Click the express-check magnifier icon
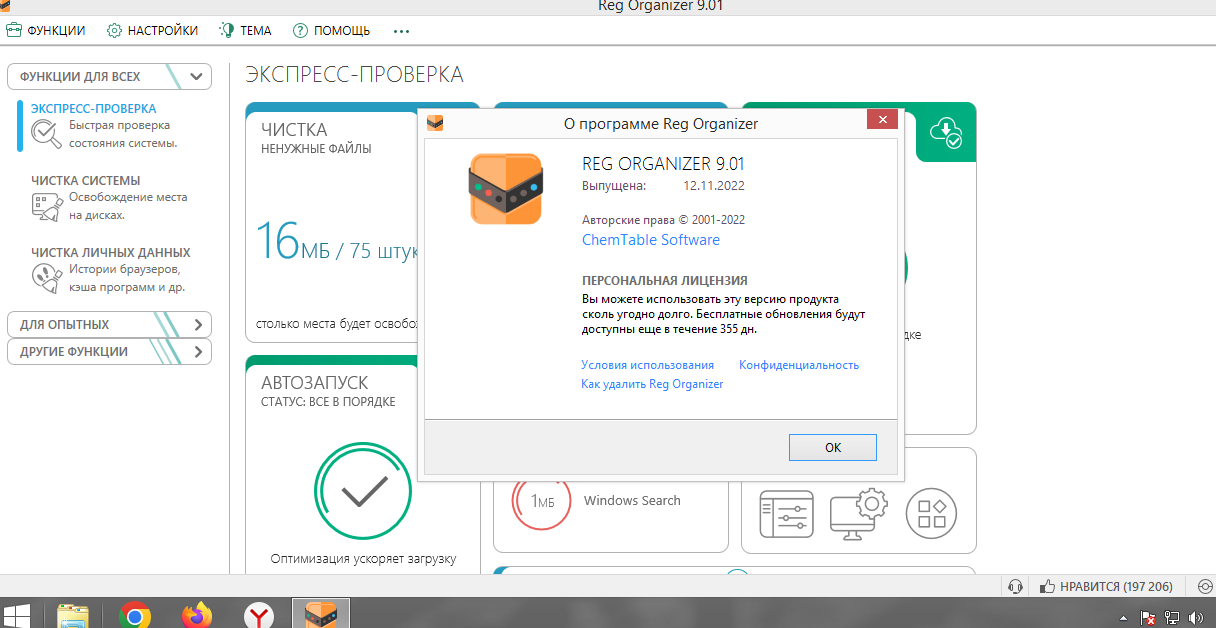1216x628 pixels. click(46, 134)
